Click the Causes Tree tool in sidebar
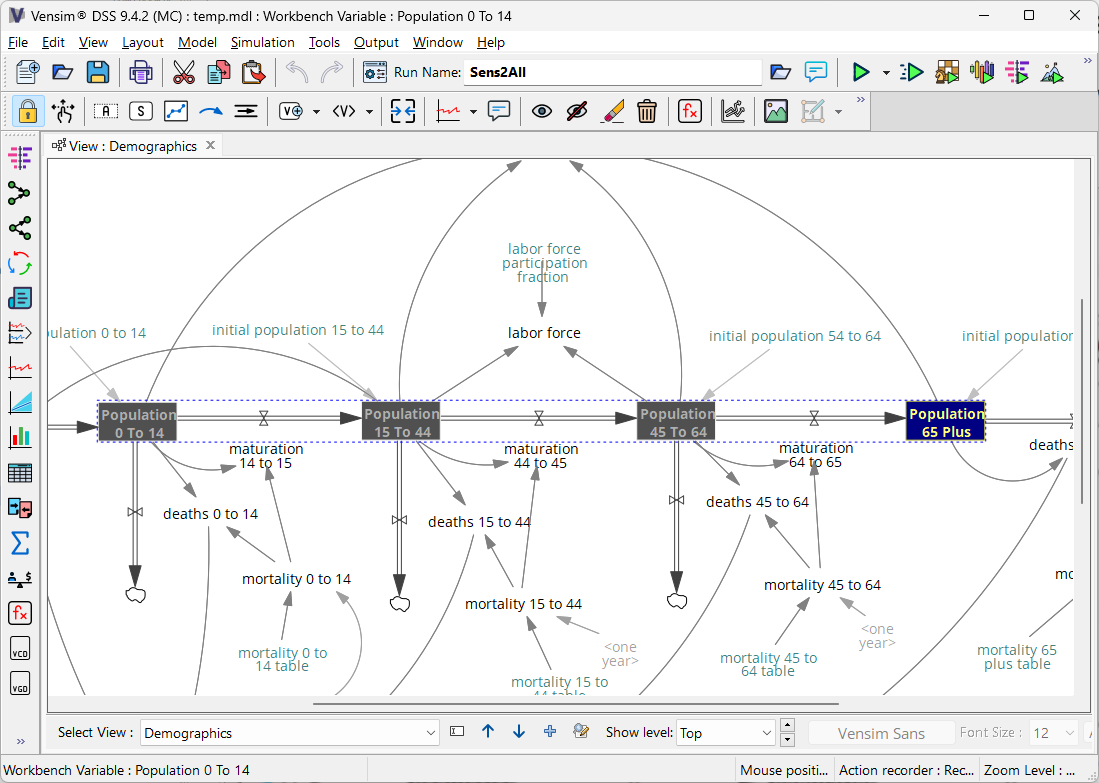Image resolution: width=1099 pixels, height=783 pixels. (x=19, y=193)
